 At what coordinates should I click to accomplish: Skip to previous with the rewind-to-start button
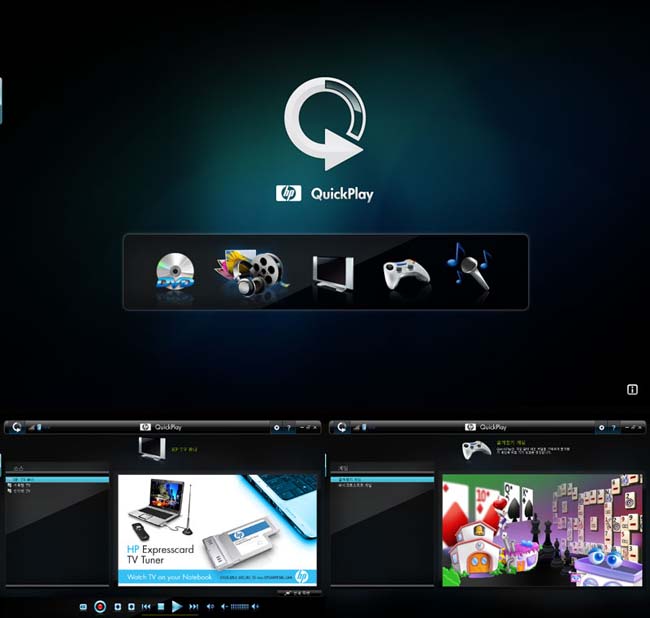click(x=146, y=607)
